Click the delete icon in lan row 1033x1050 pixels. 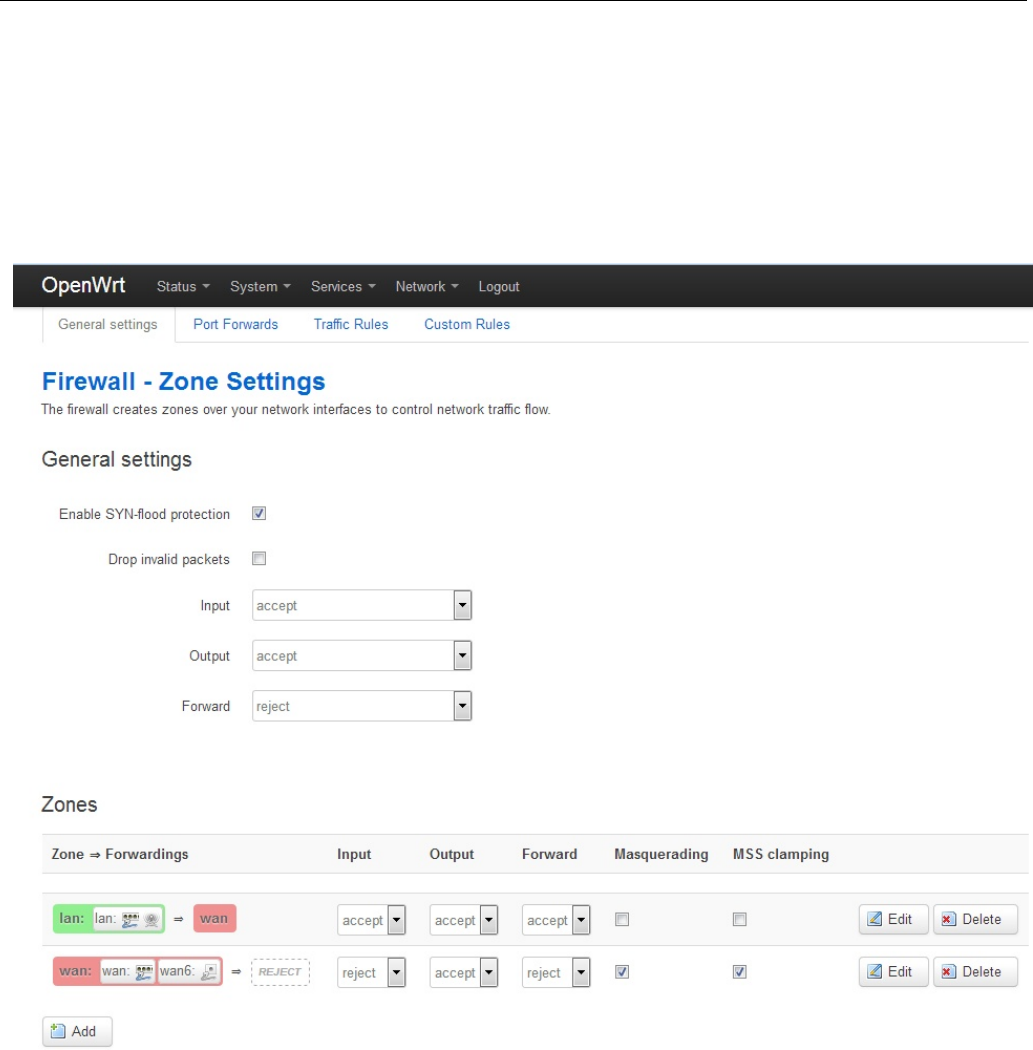pyautogui.click(x=948, y=919)
